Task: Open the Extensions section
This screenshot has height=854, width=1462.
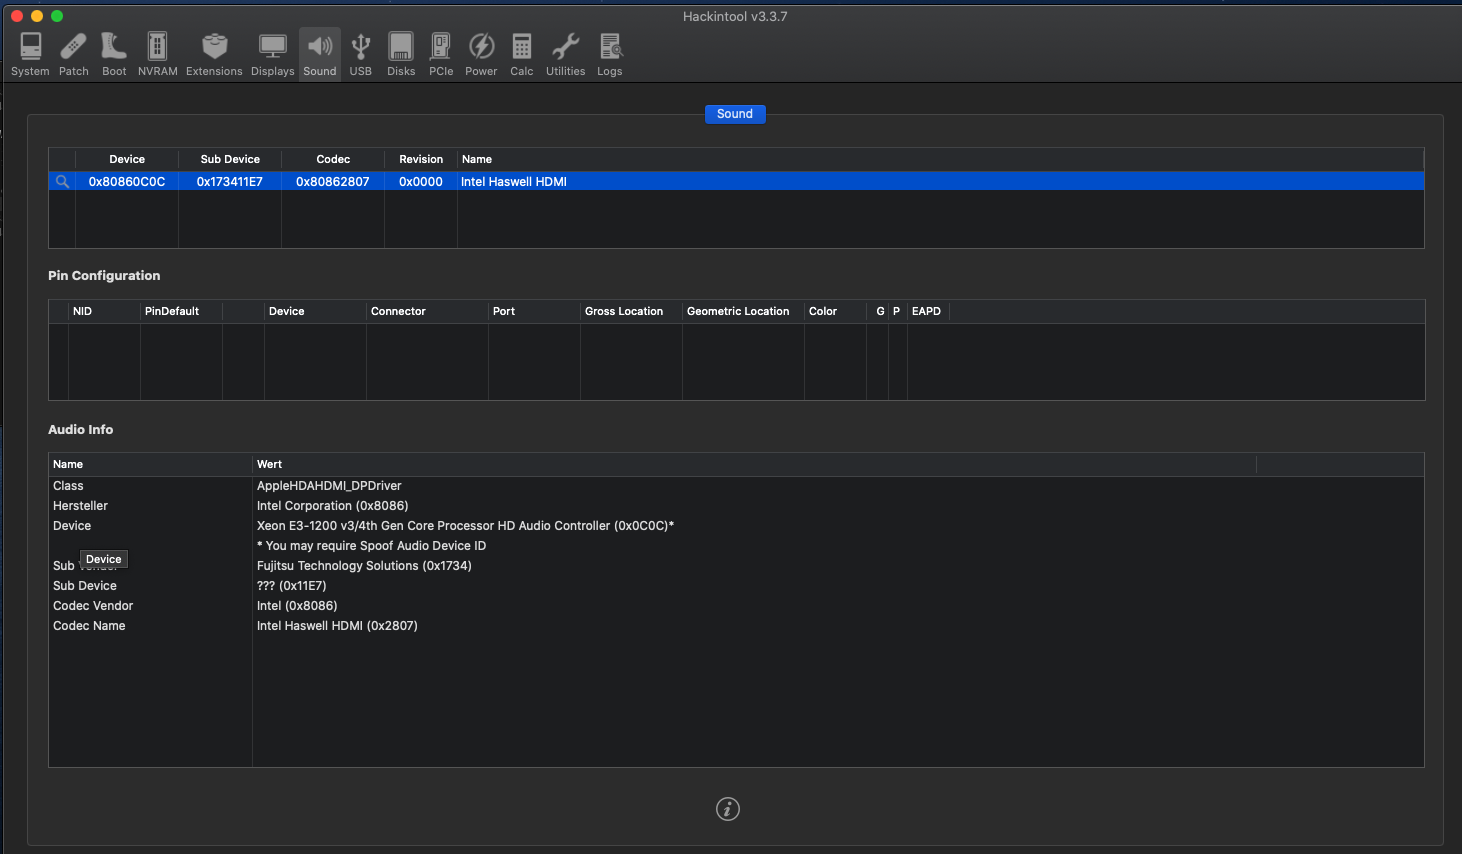Action: pyautogui.click(x=214, y=54)
